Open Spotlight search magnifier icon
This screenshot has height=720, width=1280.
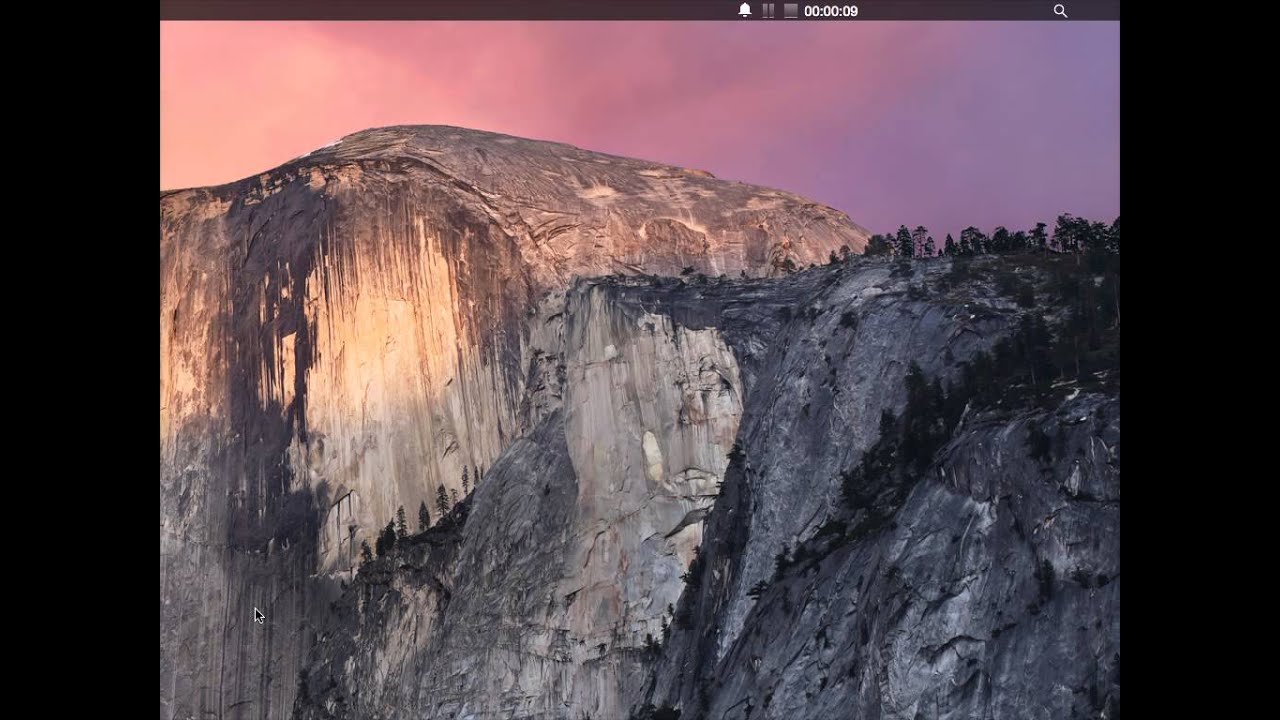pos(1060,11)
